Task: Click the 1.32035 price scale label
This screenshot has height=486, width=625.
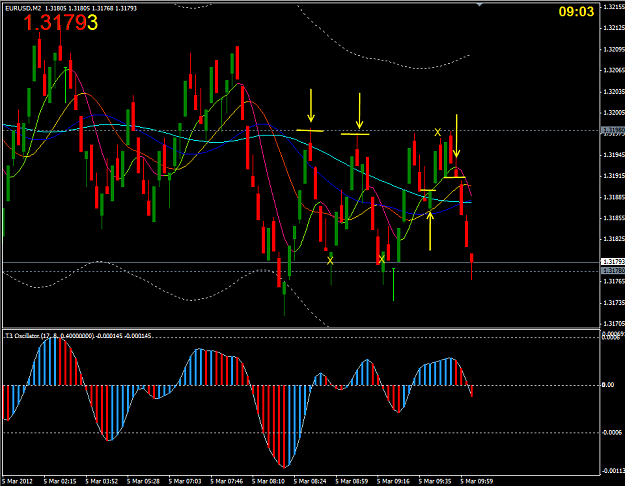Action: [614, 92]
